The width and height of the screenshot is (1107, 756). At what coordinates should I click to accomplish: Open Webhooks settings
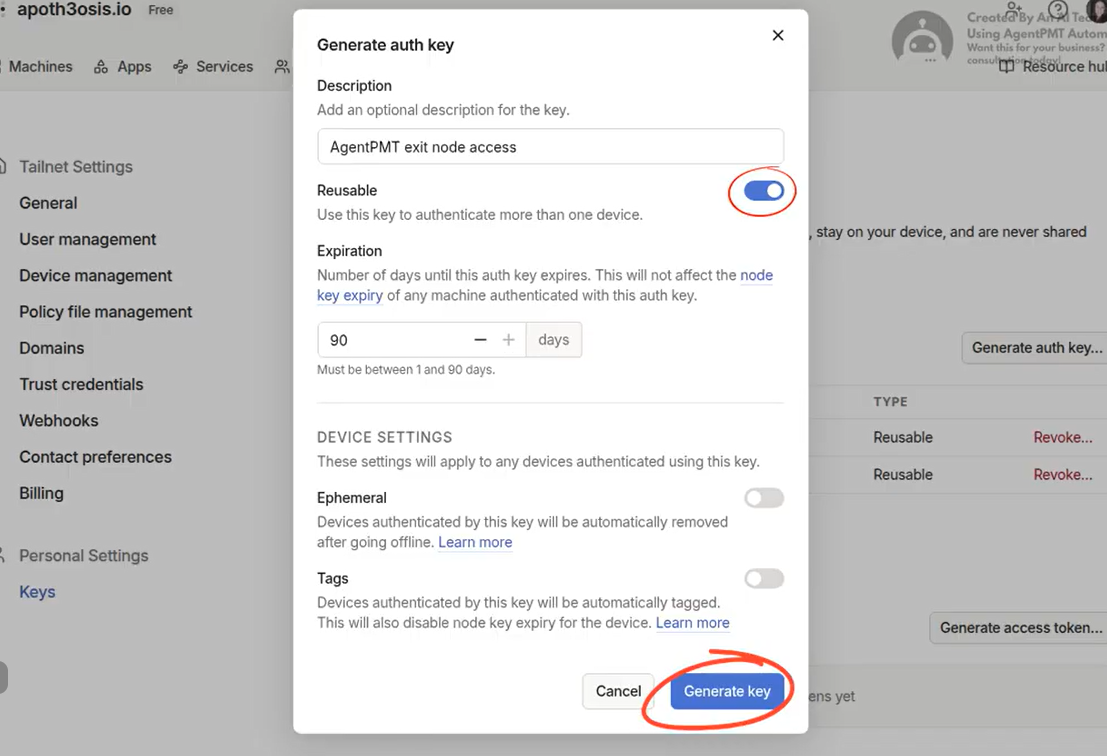point(59,421)
